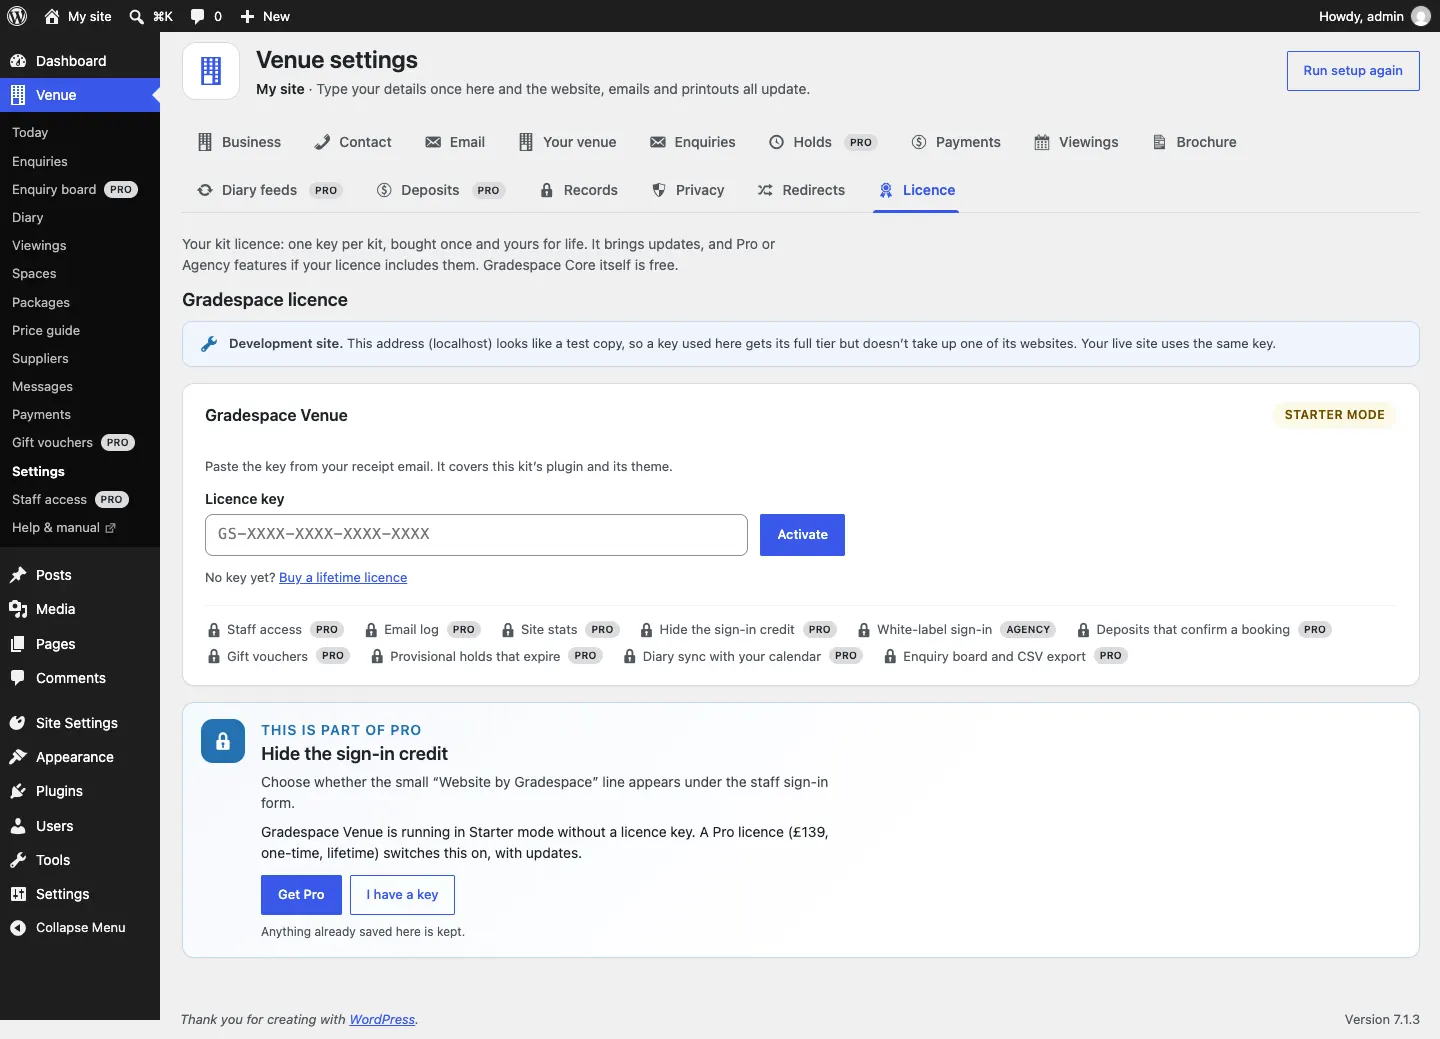Click the Users person icon in sidebar

18,826
